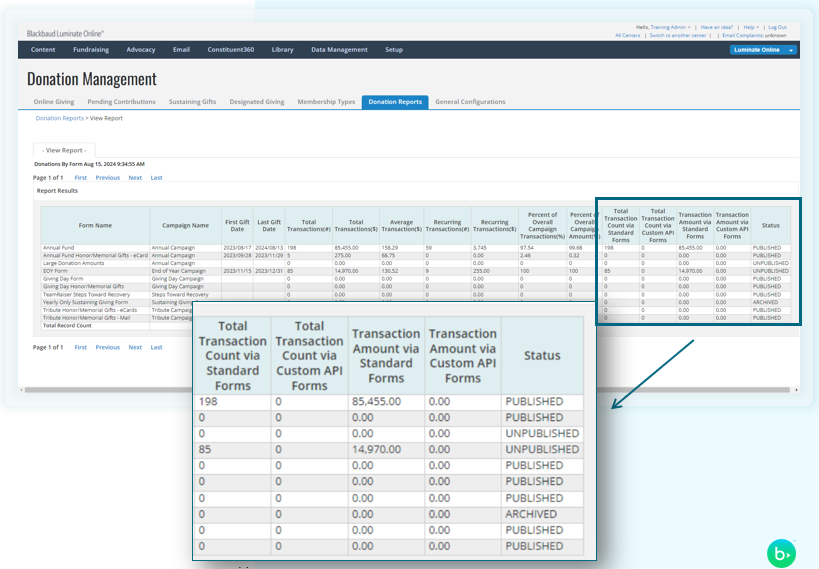Viewport: 819px width, 569px height.
Task: Open the Fundraising menu
Action: [91, 49]
